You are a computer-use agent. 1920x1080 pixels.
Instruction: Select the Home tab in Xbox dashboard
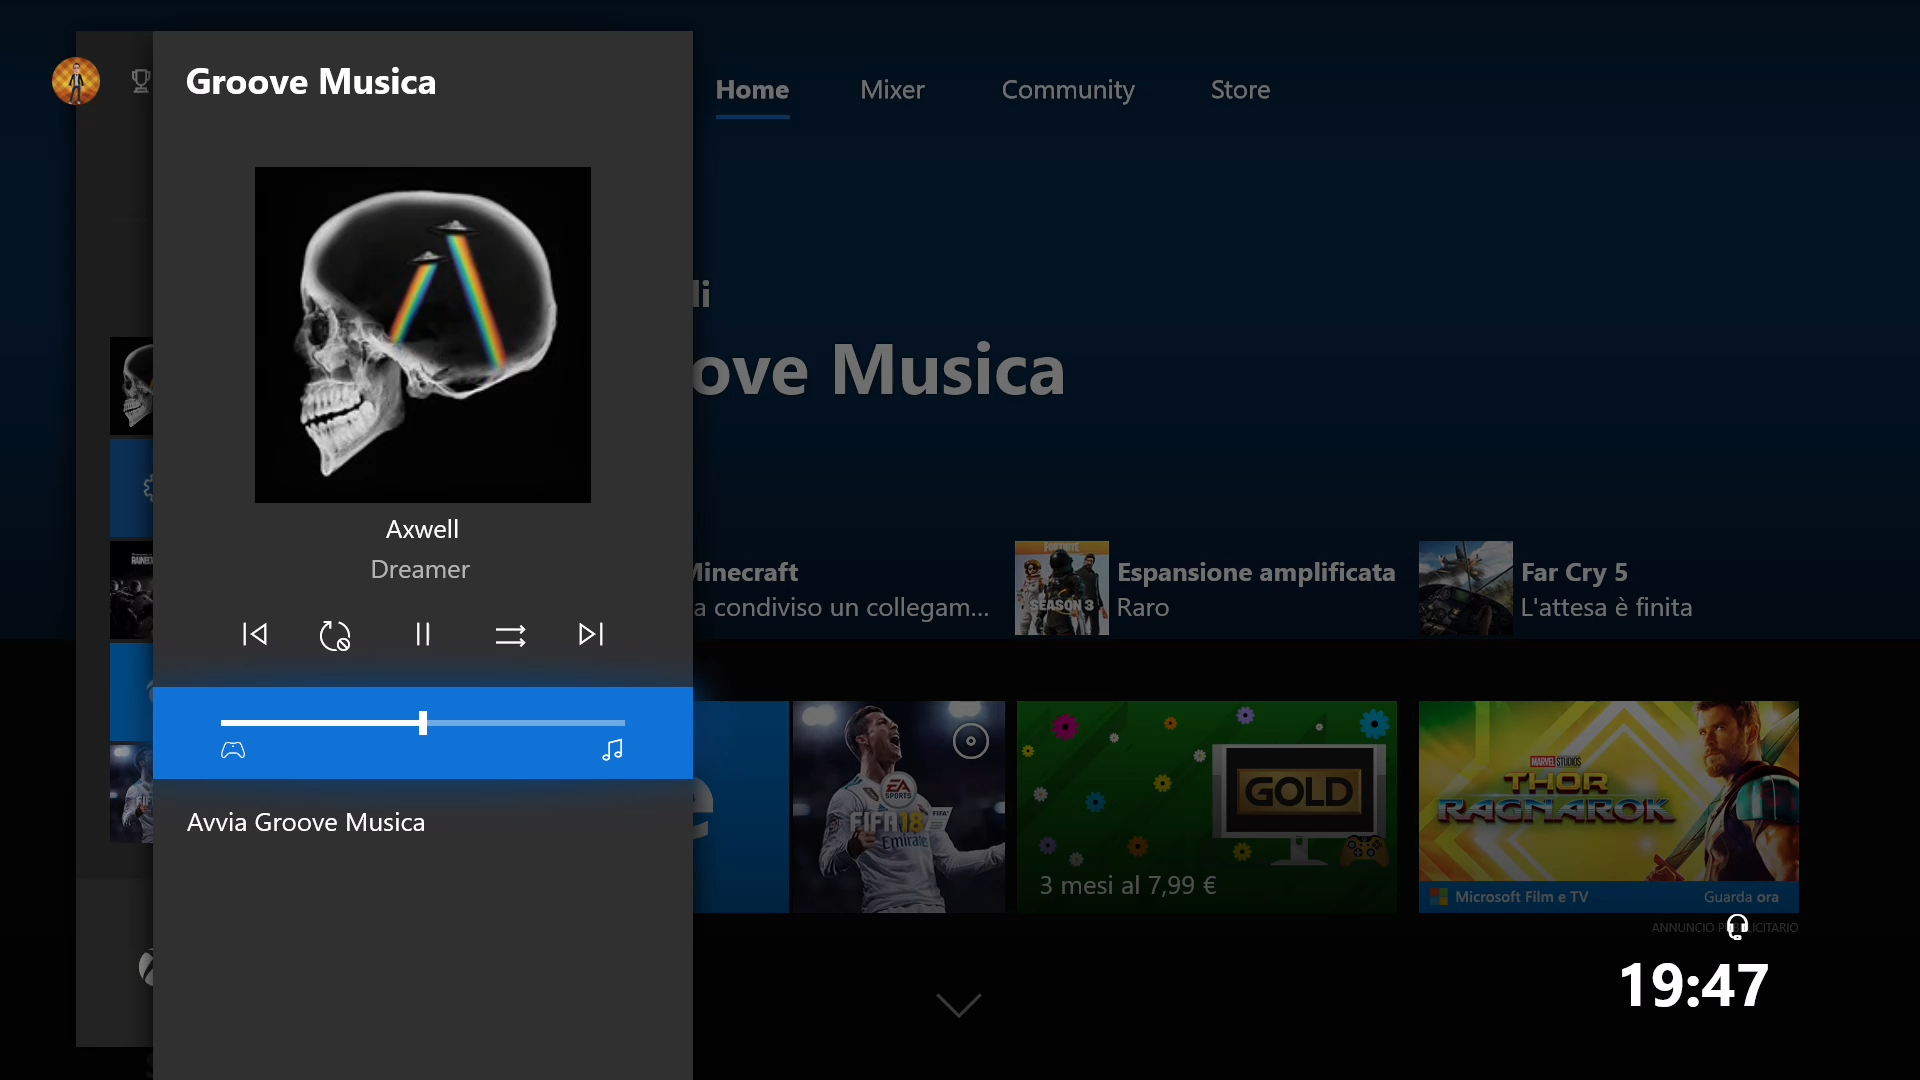coord(752,88)
